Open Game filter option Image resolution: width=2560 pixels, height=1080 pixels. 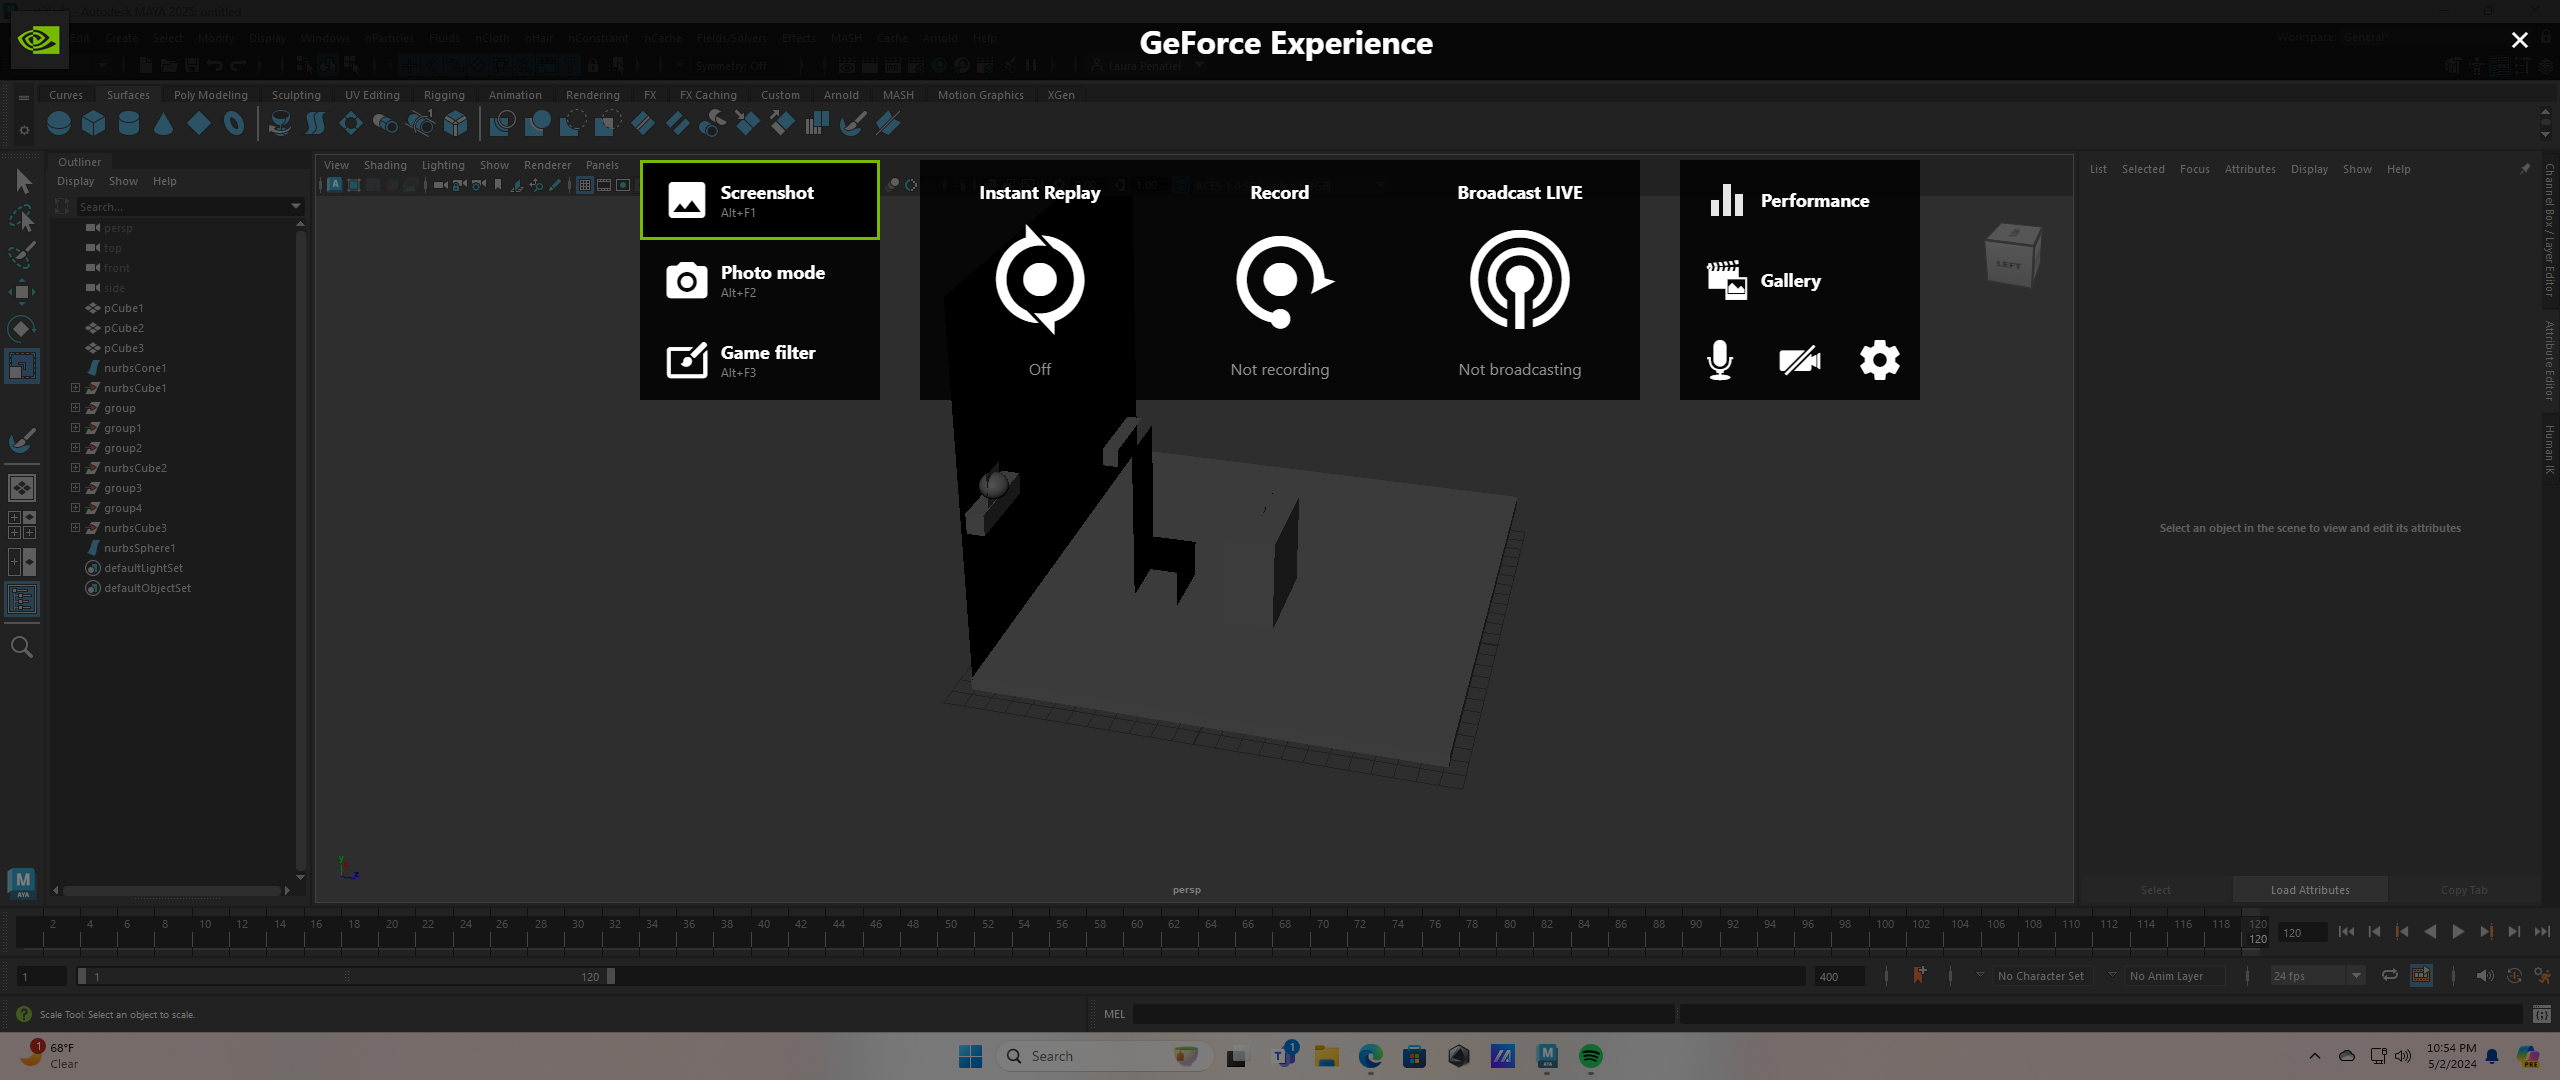[x=760, y=360]
